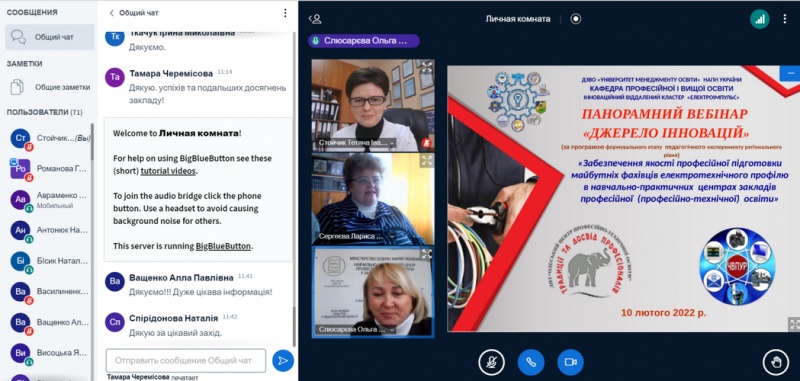Select user Романова Г... in users list

(49, 169)
